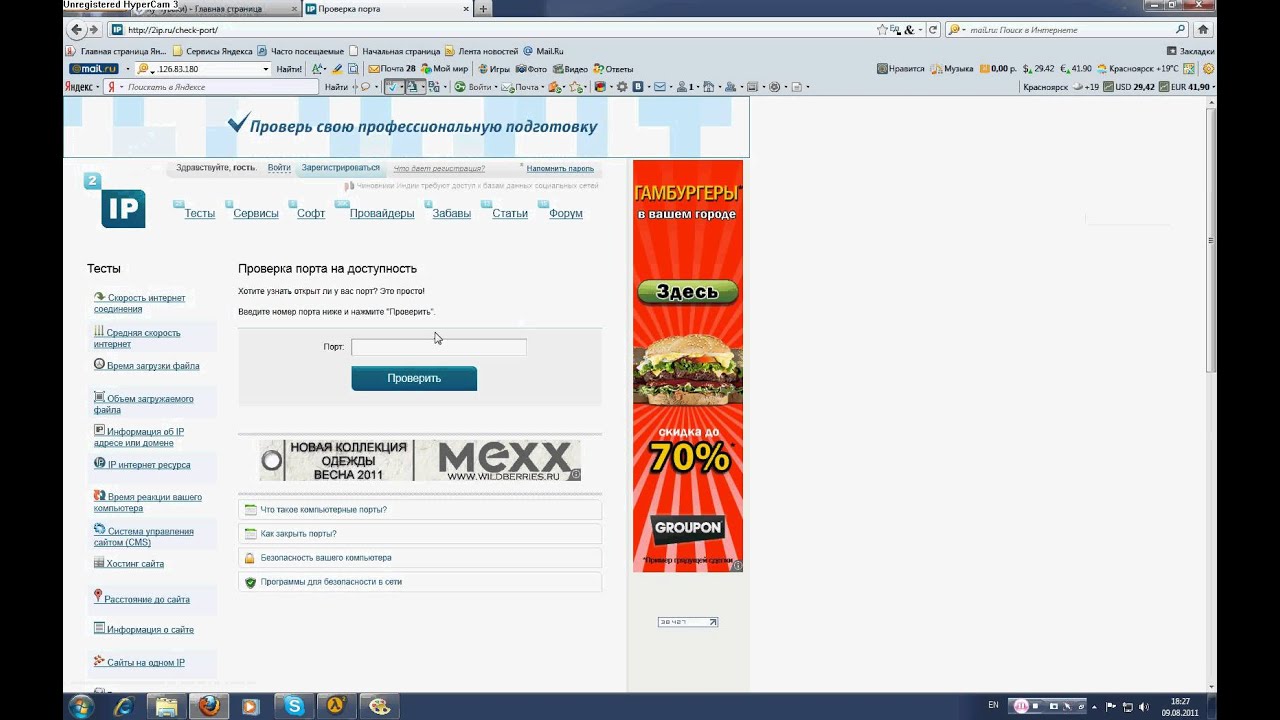1280x720 pixels.
Task: Open 'Почта 28' on the mail.ru toolbar
Action: tap(392, 69)
